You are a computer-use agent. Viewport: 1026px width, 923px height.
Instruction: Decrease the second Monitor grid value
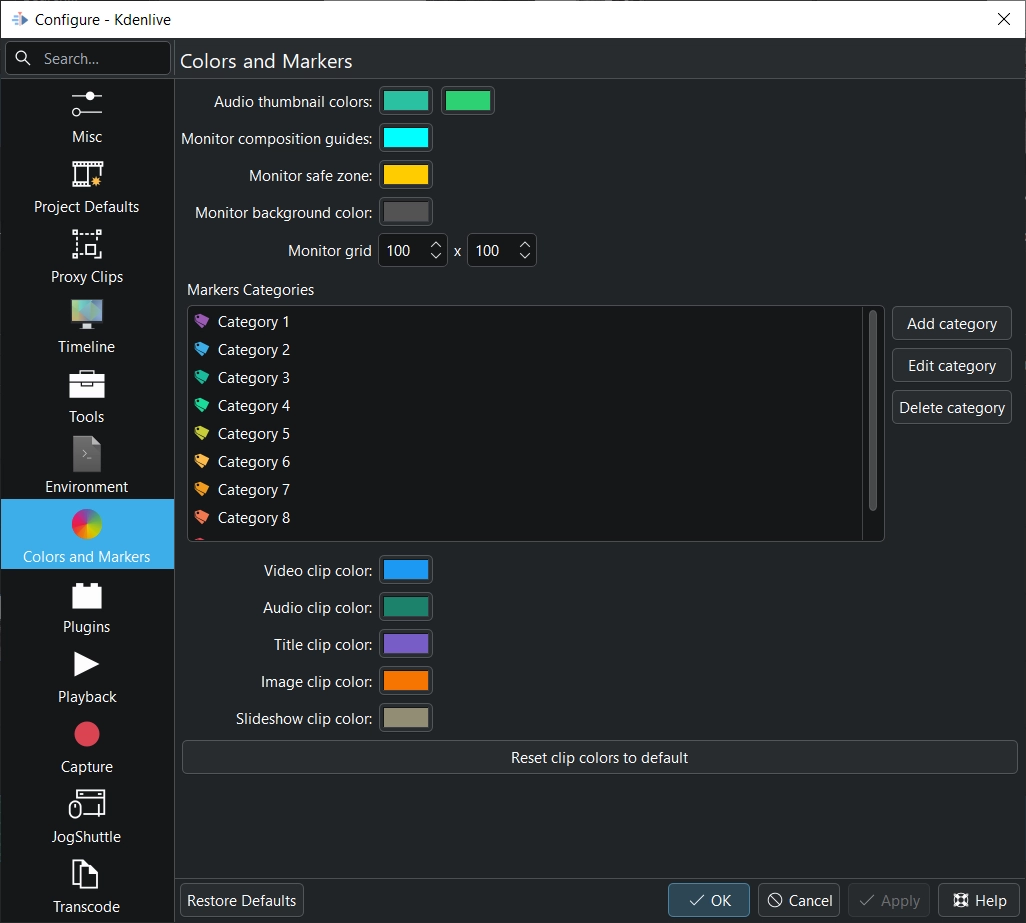point(525,256)
